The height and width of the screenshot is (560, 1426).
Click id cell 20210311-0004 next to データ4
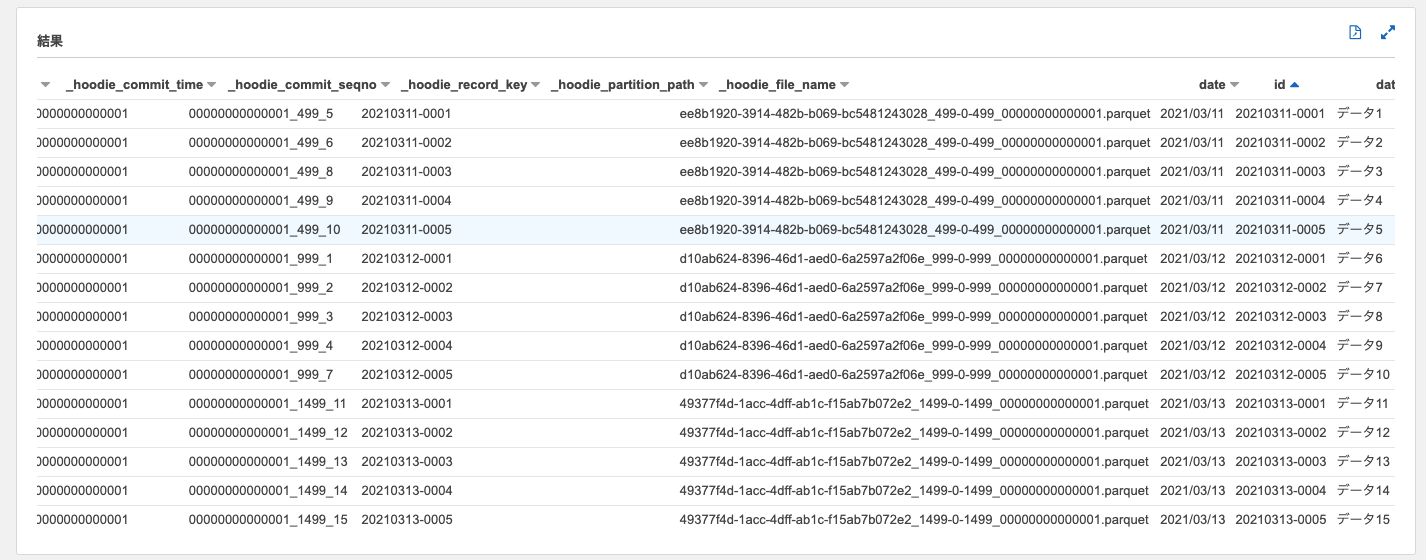coord(1281,201)
